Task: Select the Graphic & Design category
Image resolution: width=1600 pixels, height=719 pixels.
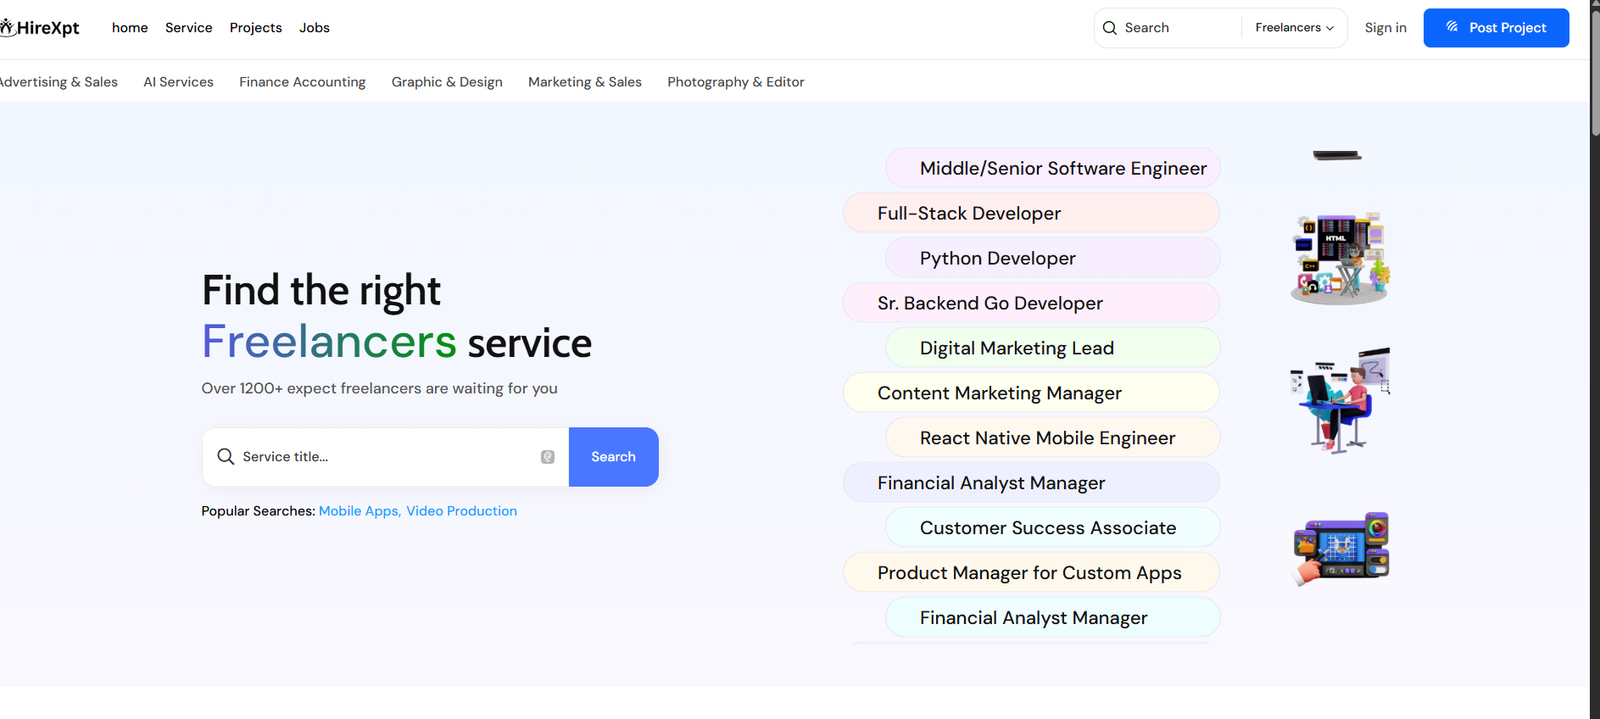Action: pos(447,82)
